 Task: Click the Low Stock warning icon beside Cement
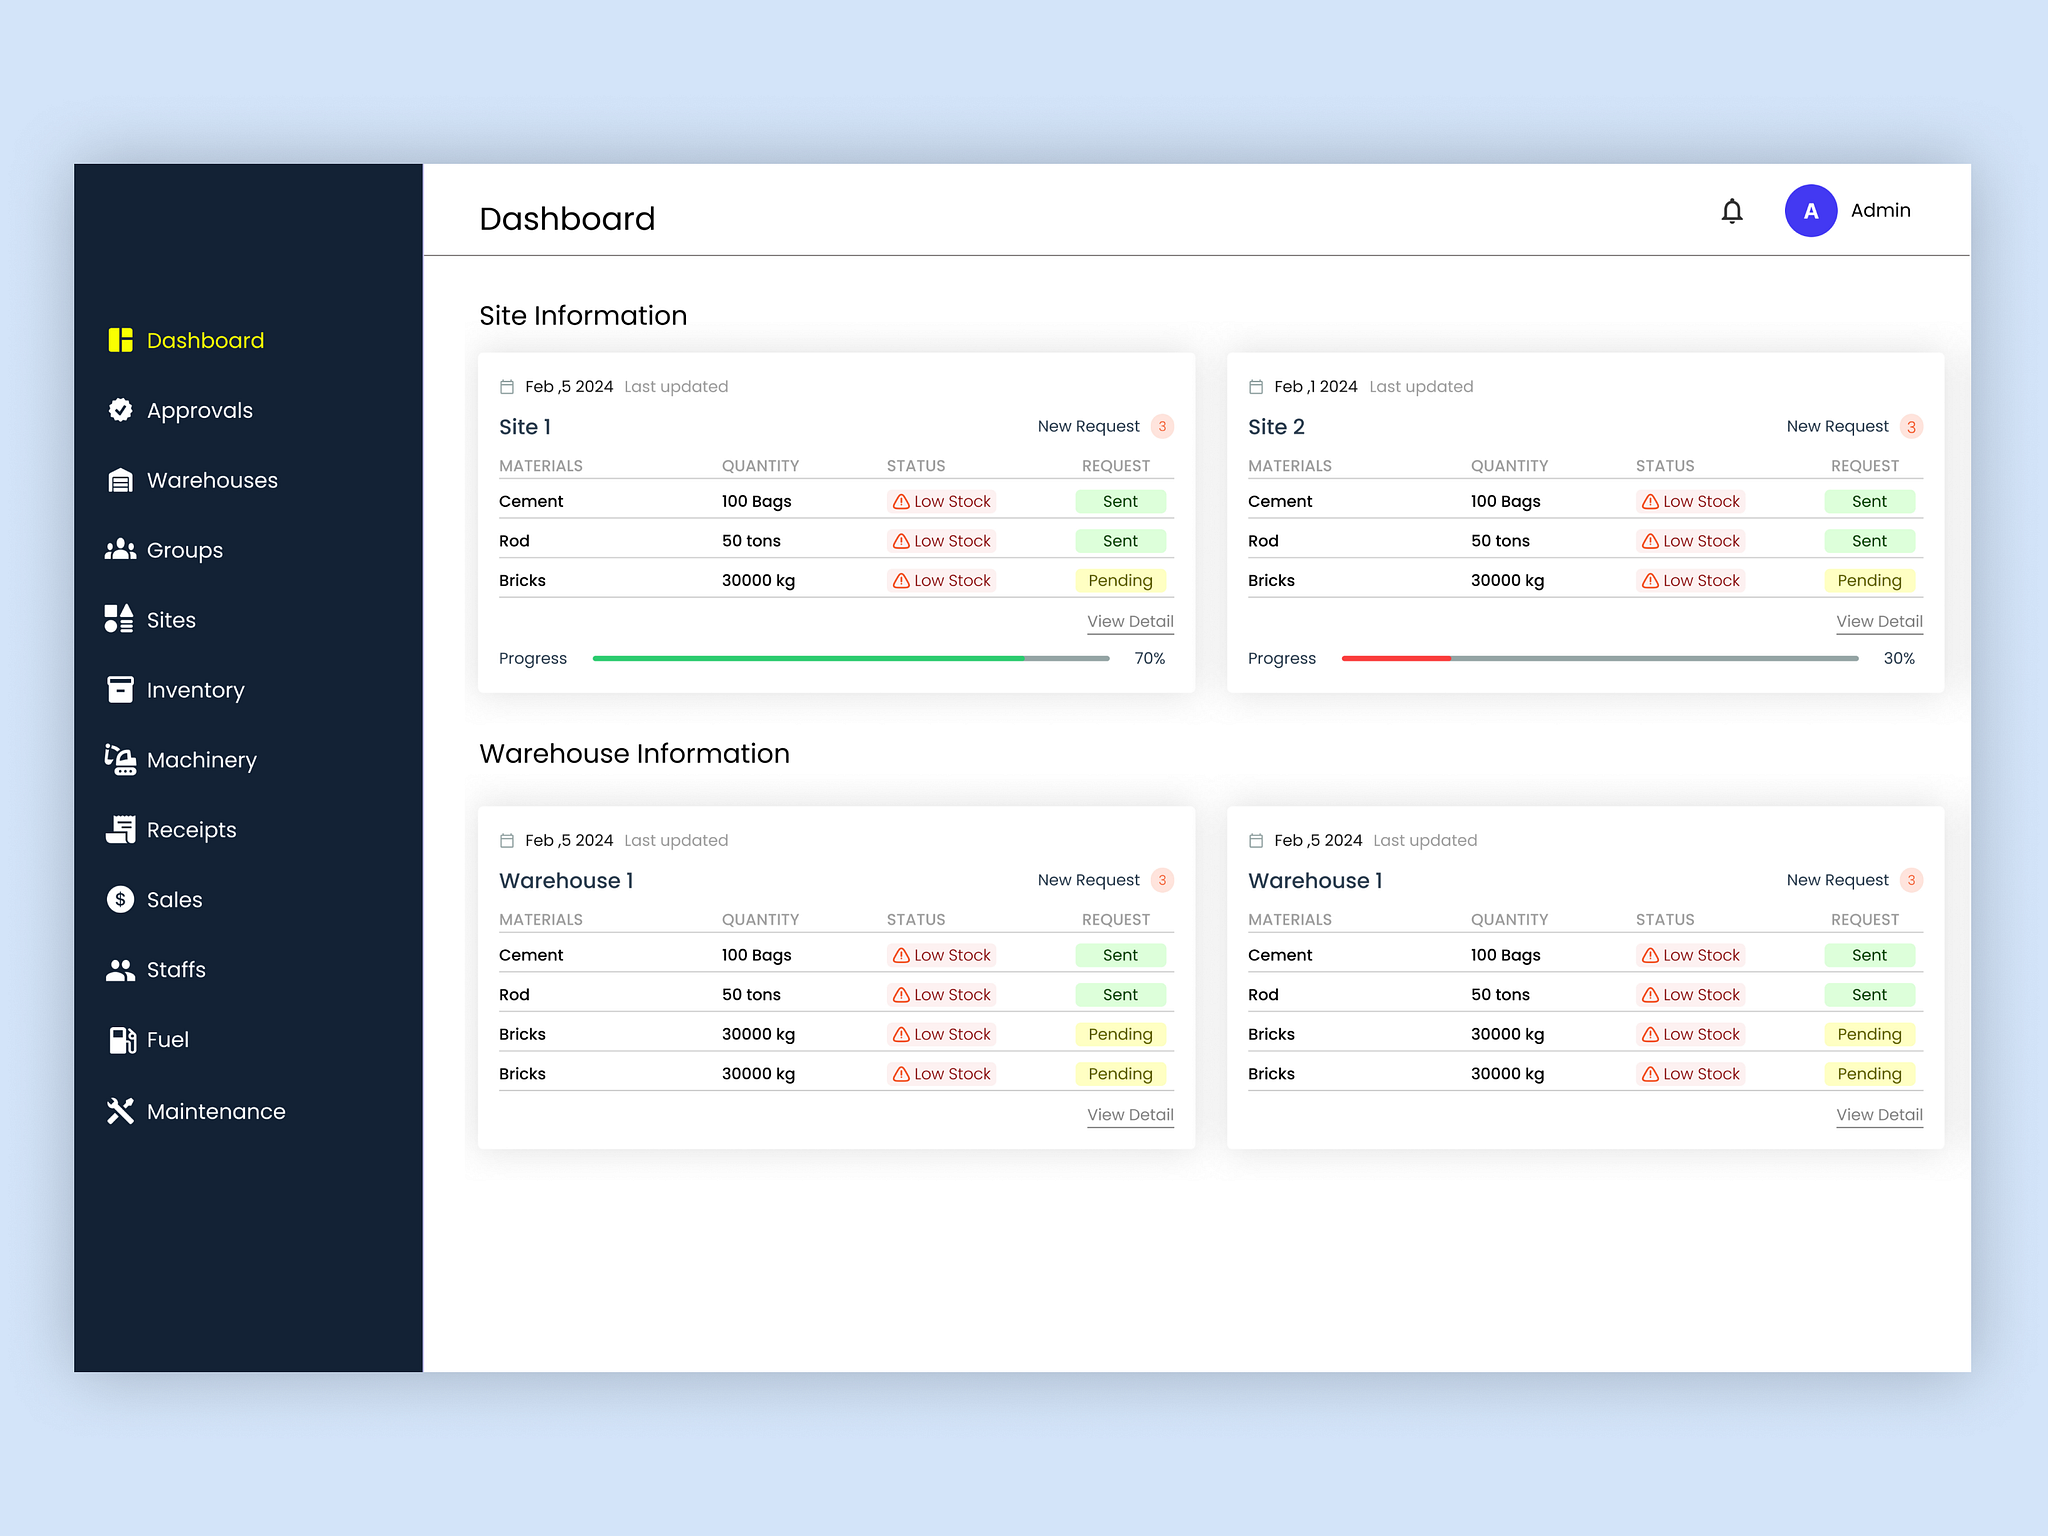point(900,501)
